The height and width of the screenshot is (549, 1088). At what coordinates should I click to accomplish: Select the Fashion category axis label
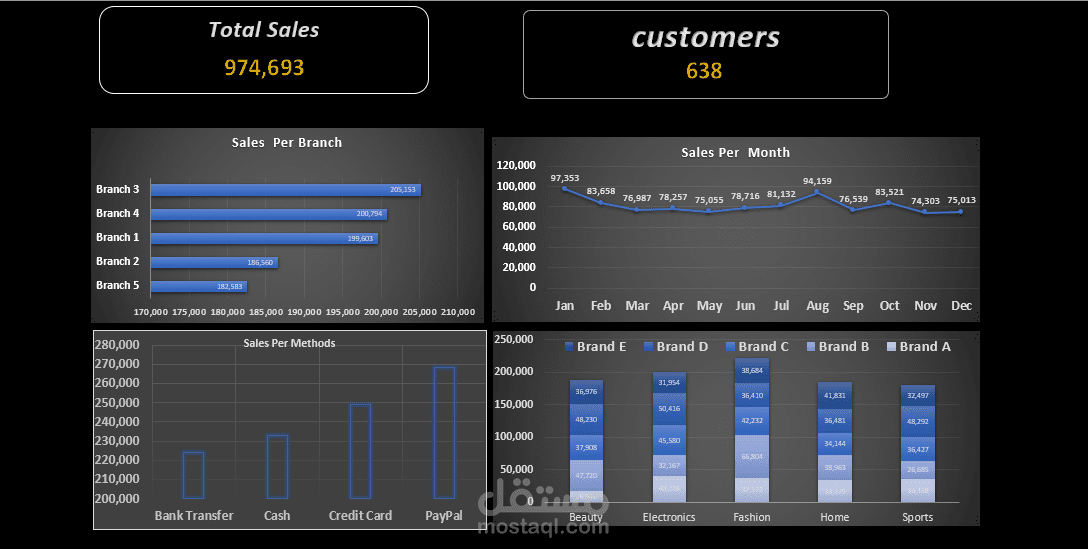pos(751,517)
